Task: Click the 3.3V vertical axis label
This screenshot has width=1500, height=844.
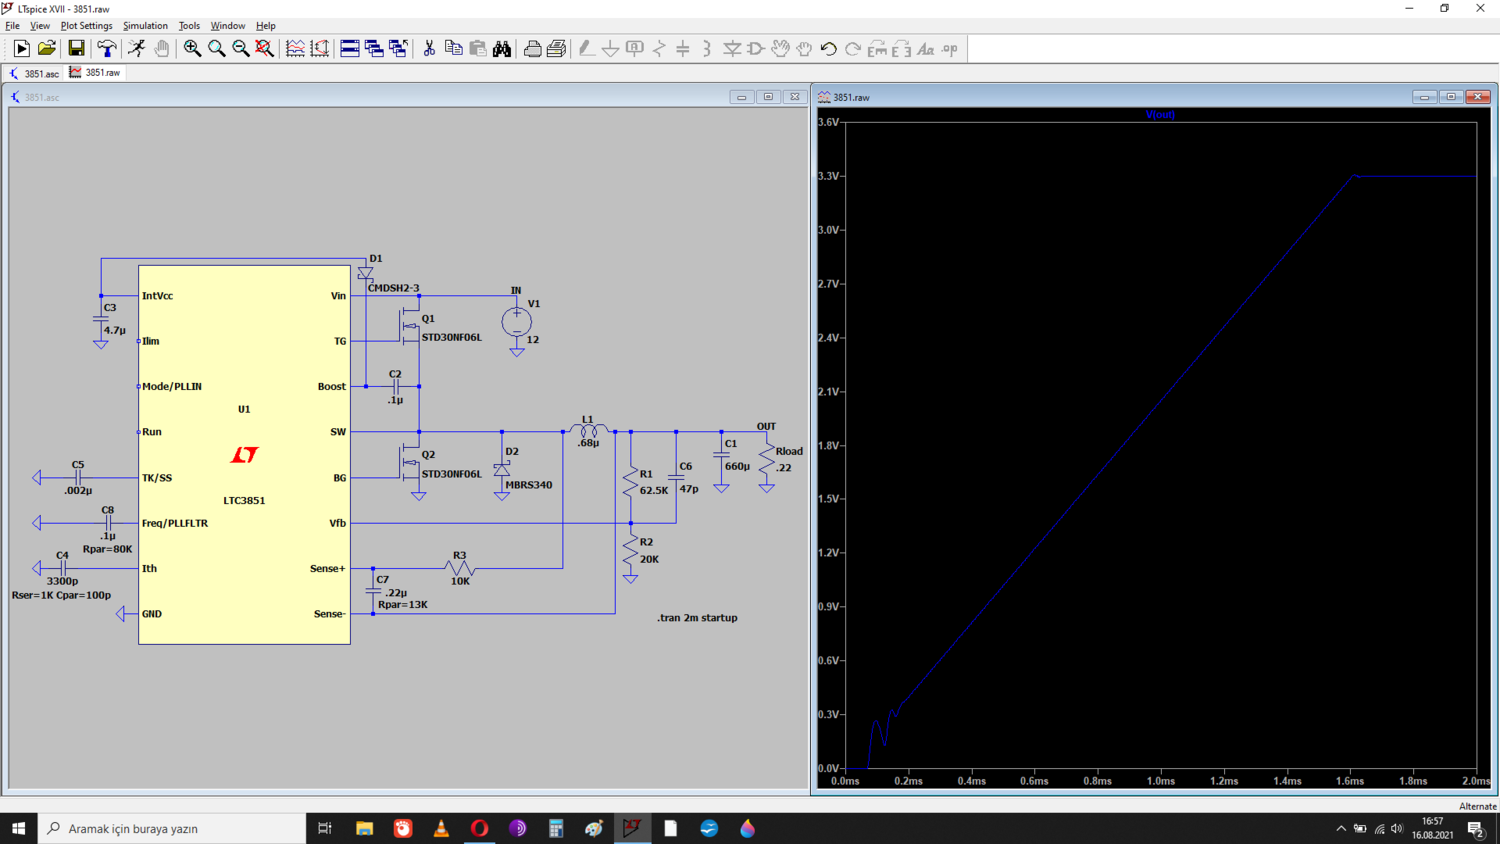Action: [x=829, y=176]
